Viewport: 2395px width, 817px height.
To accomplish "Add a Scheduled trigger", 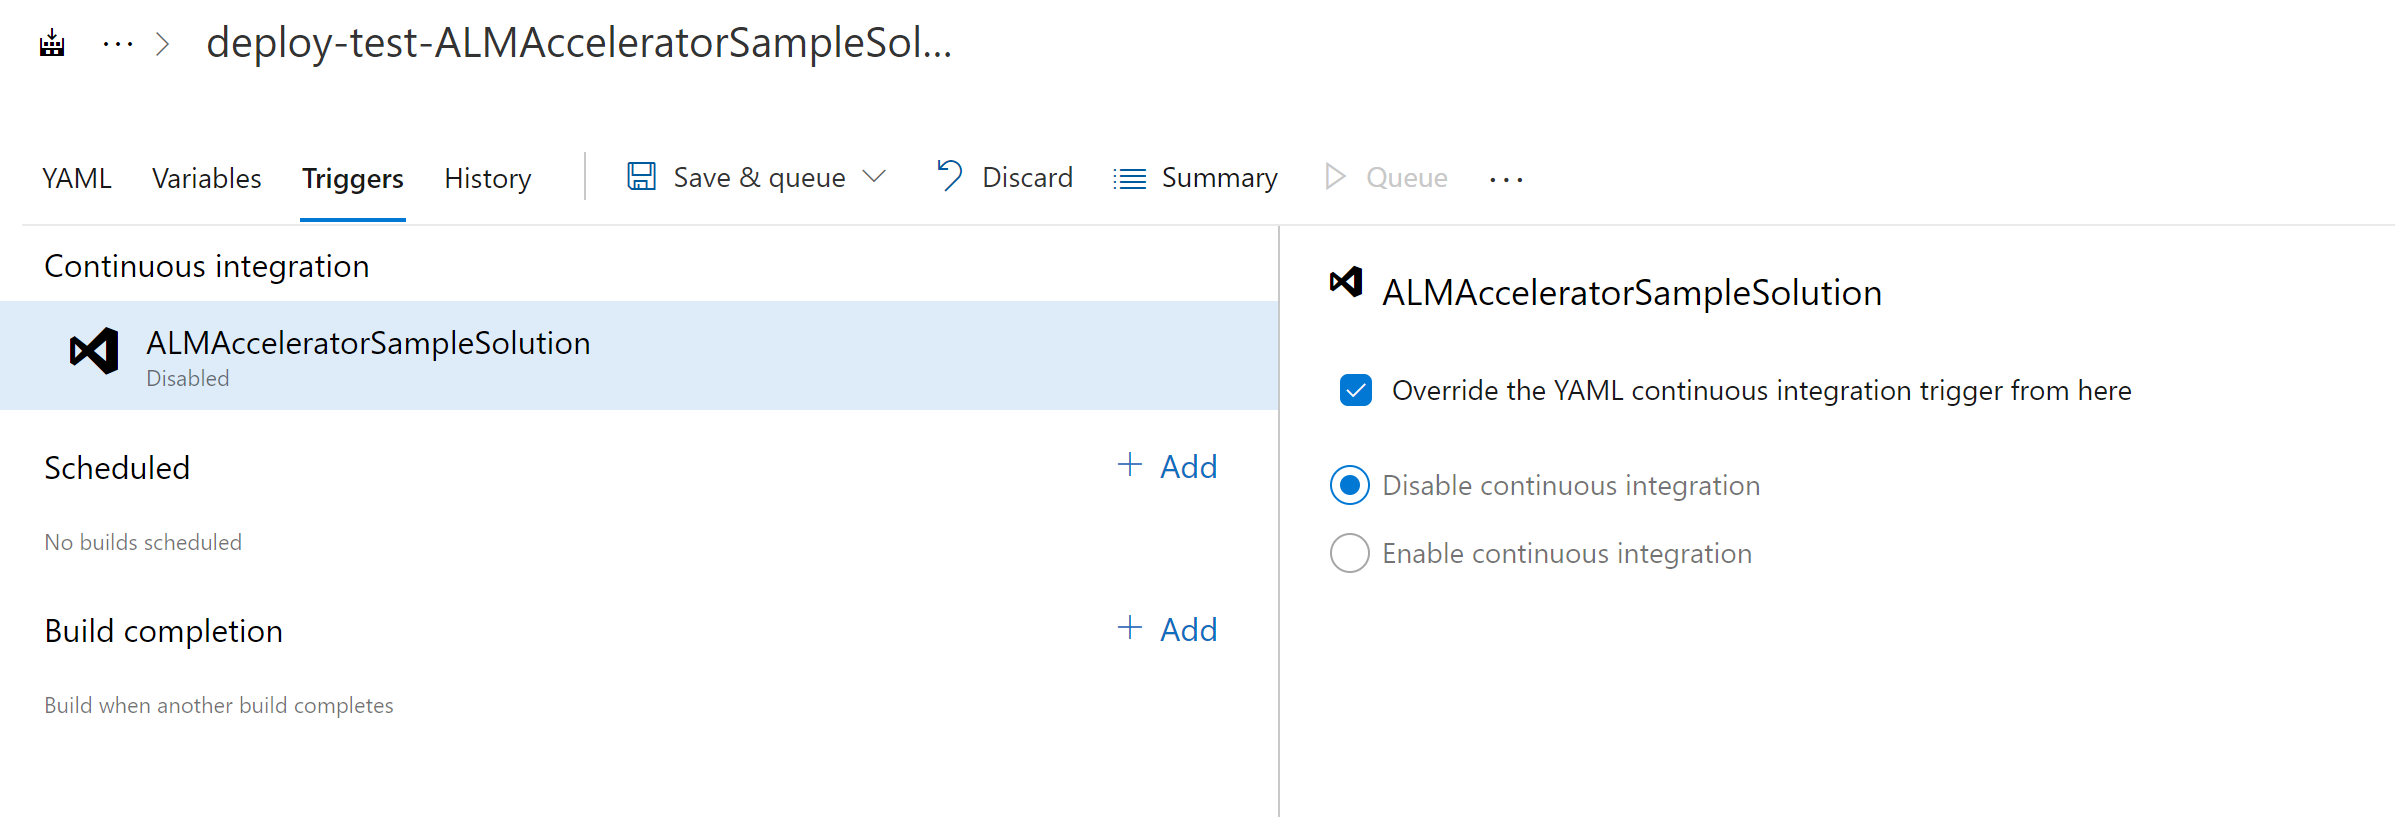I will pos(1167,465).
